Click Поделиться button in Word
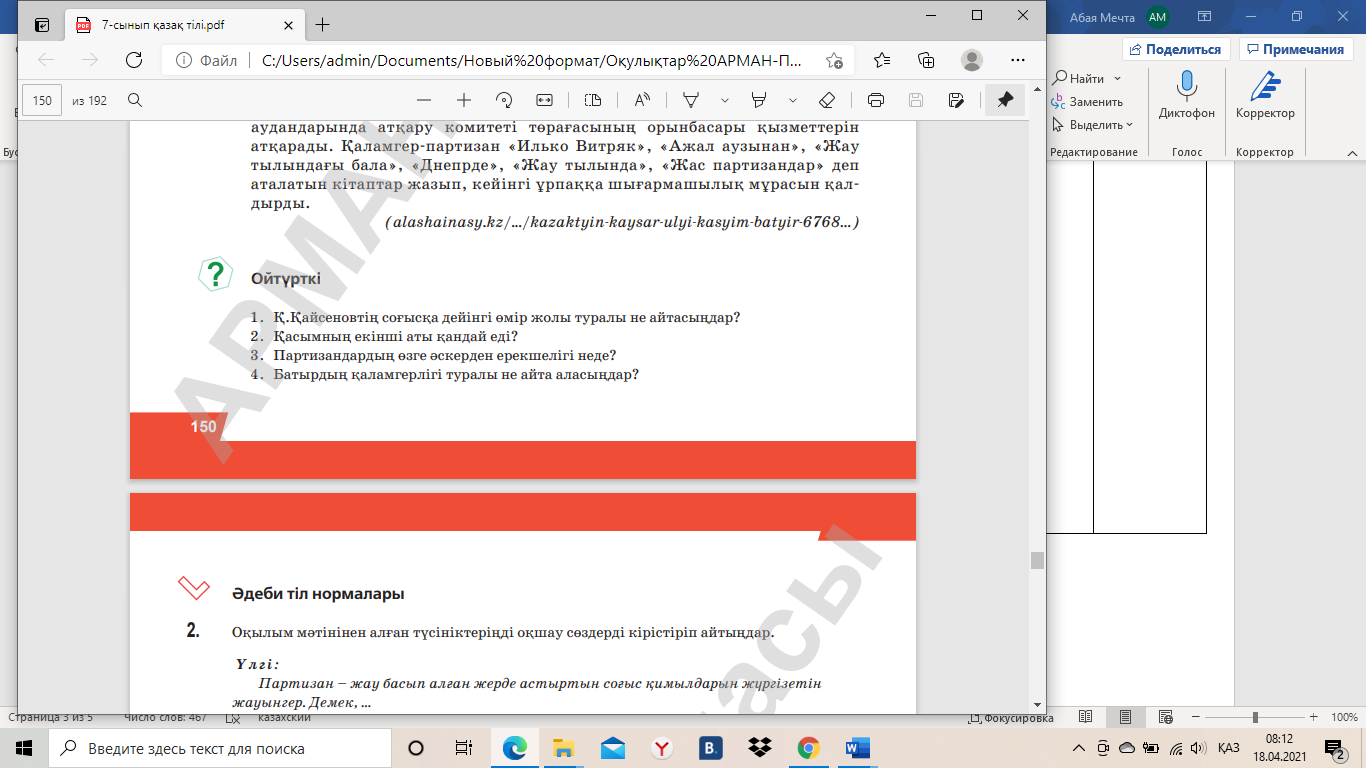 click(1176, 49)
